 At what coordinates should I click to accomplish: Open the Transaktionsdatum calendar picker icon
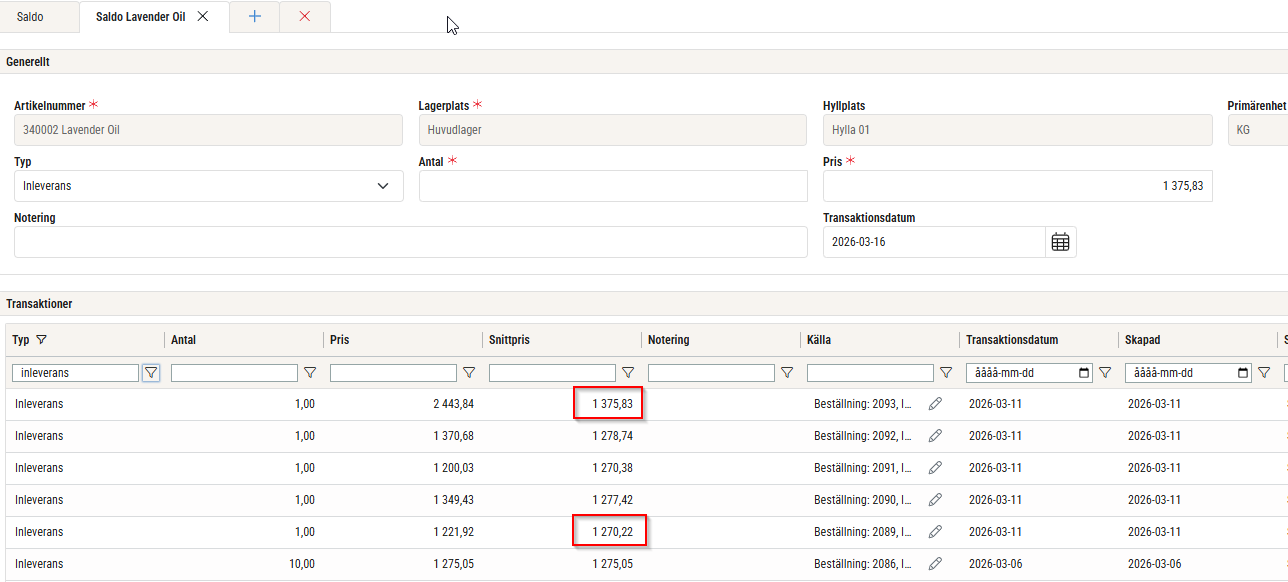click(1060, 242)
